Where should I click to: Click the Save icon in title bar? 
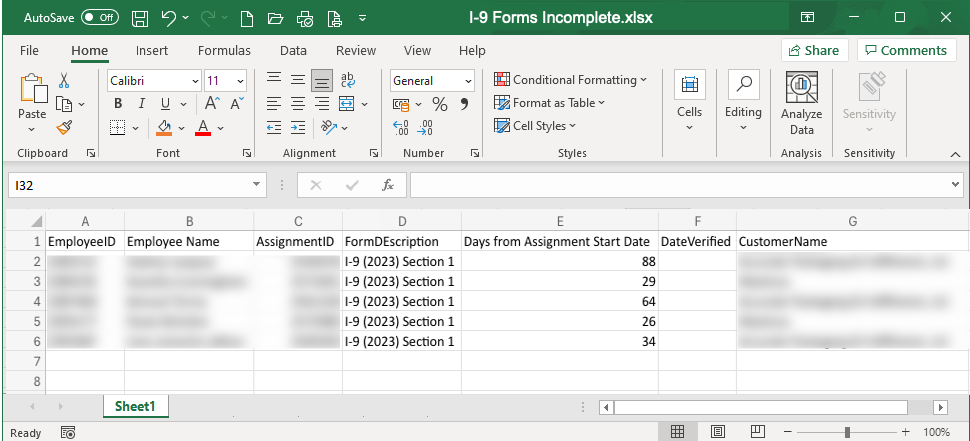(x=140, y=18)
